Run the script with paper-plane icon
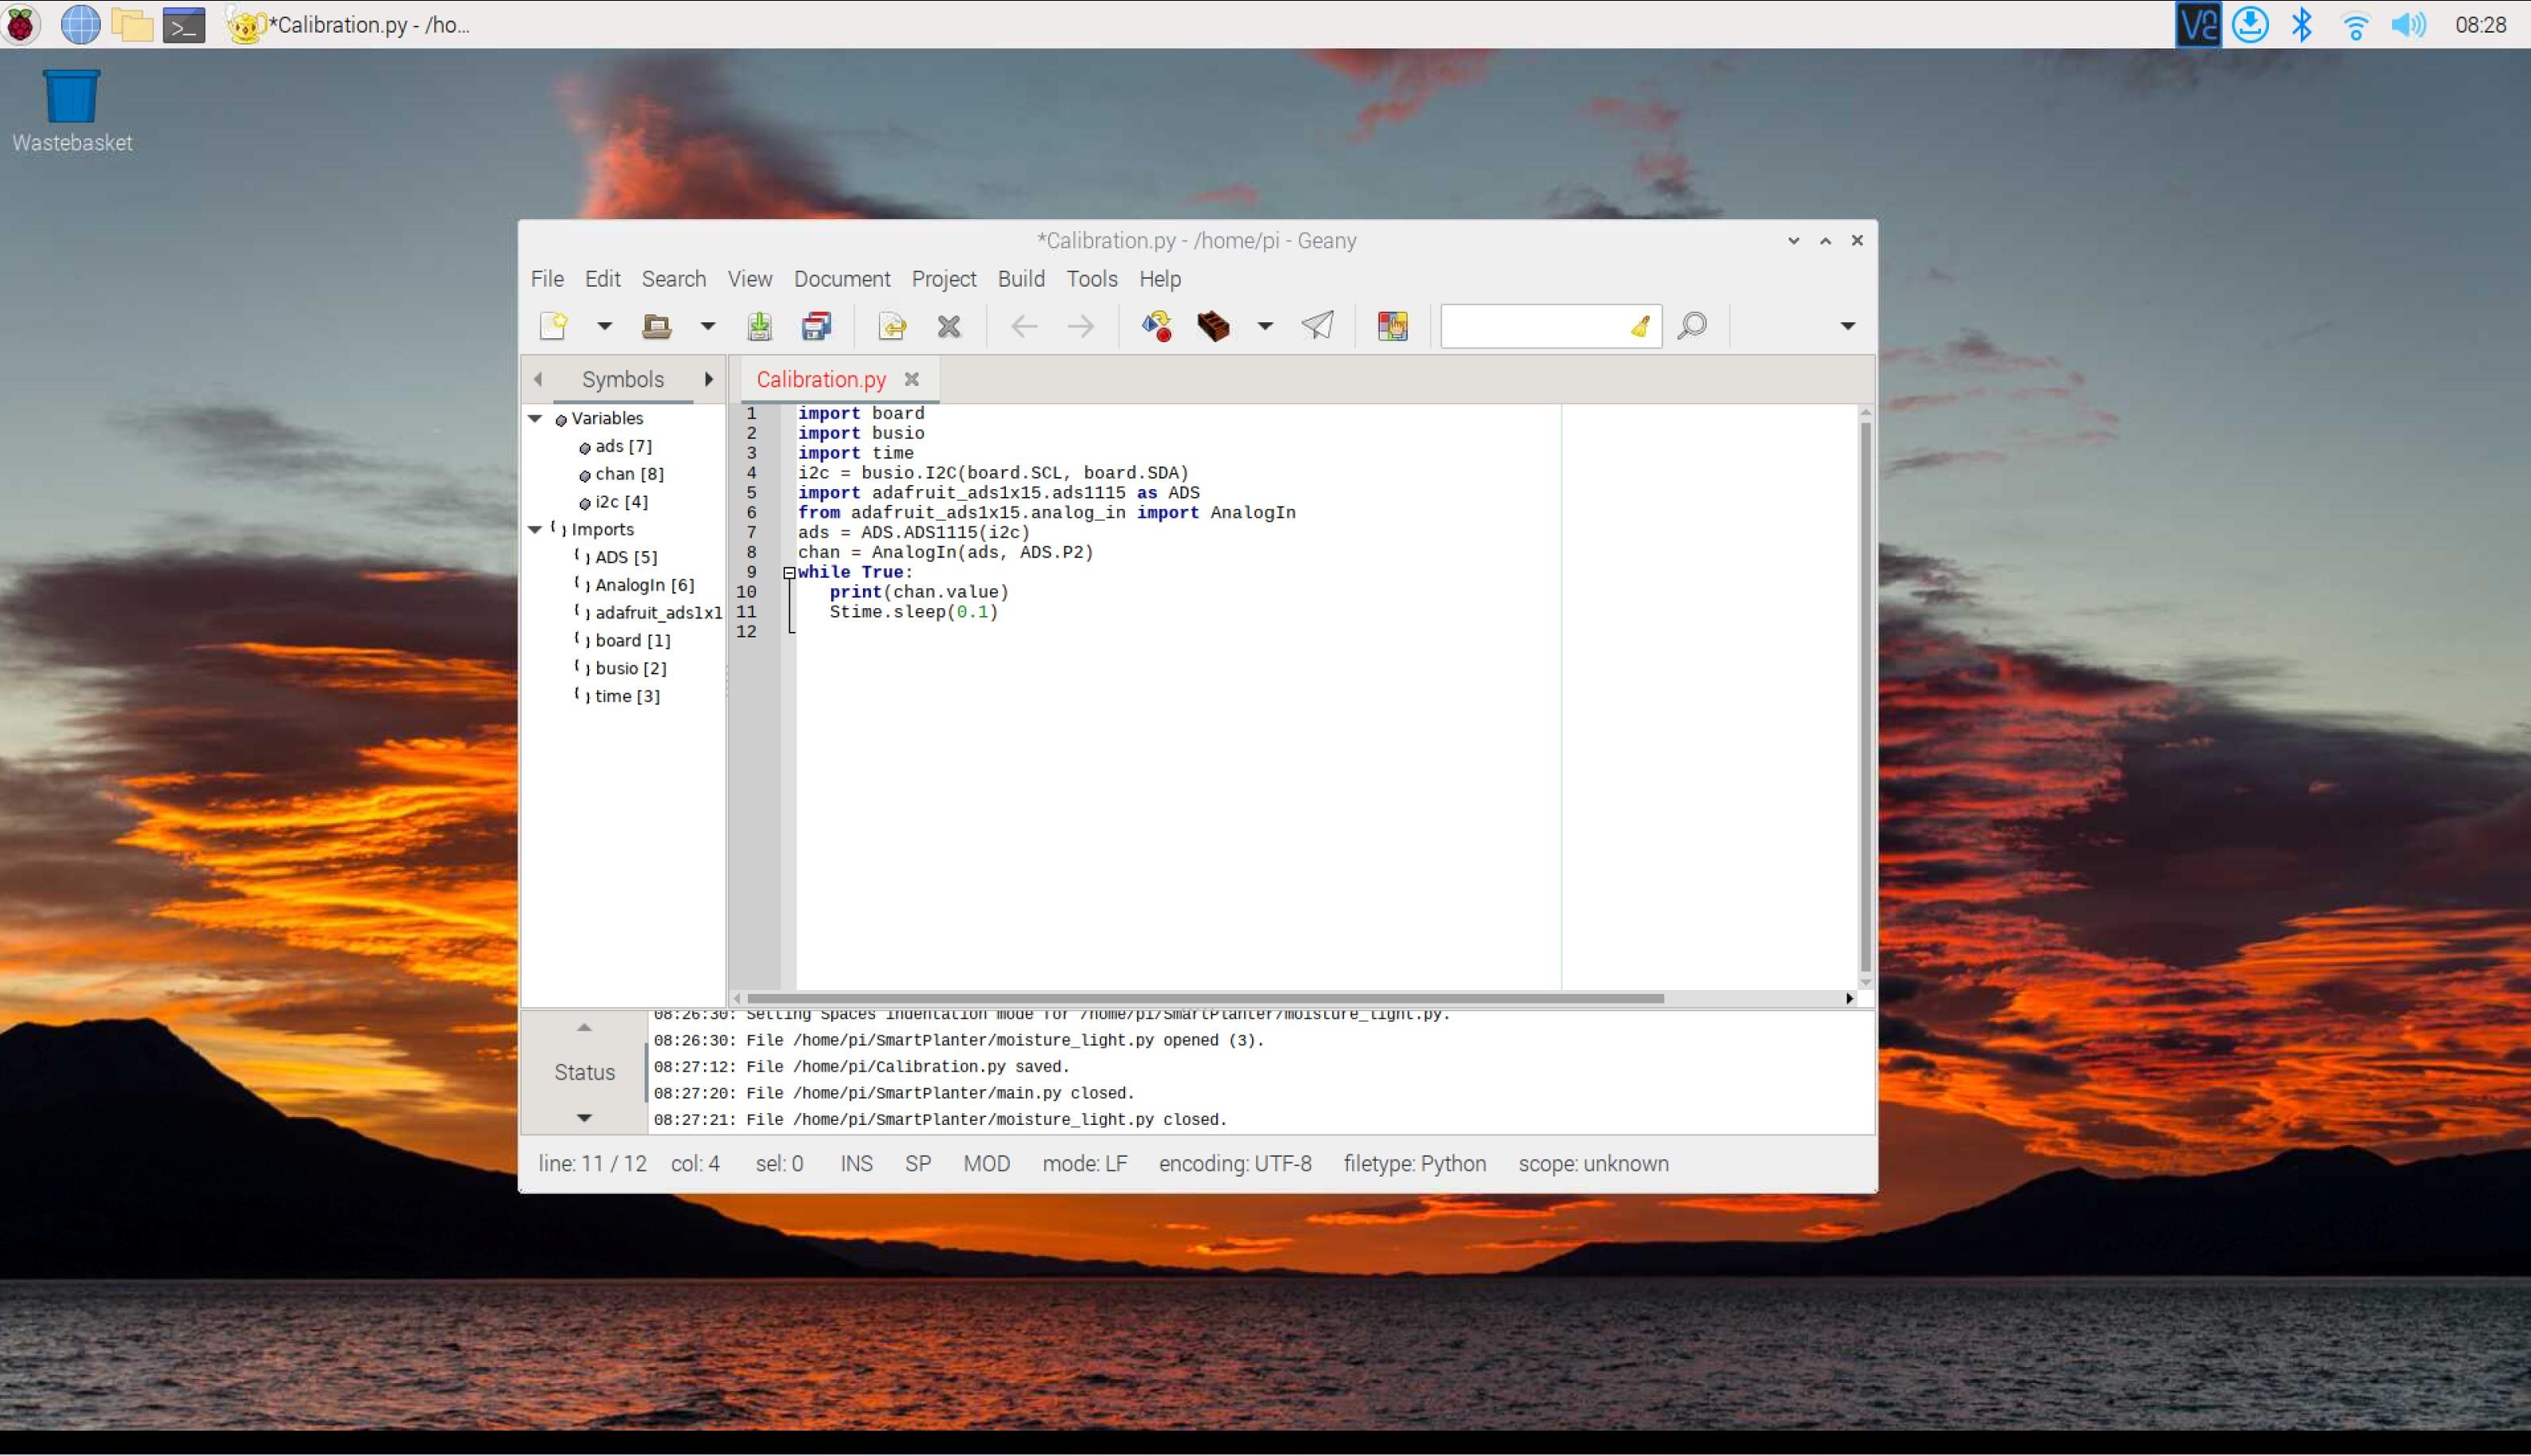This screenshot has height=1456, width=2531. [x=1317, y=326]
